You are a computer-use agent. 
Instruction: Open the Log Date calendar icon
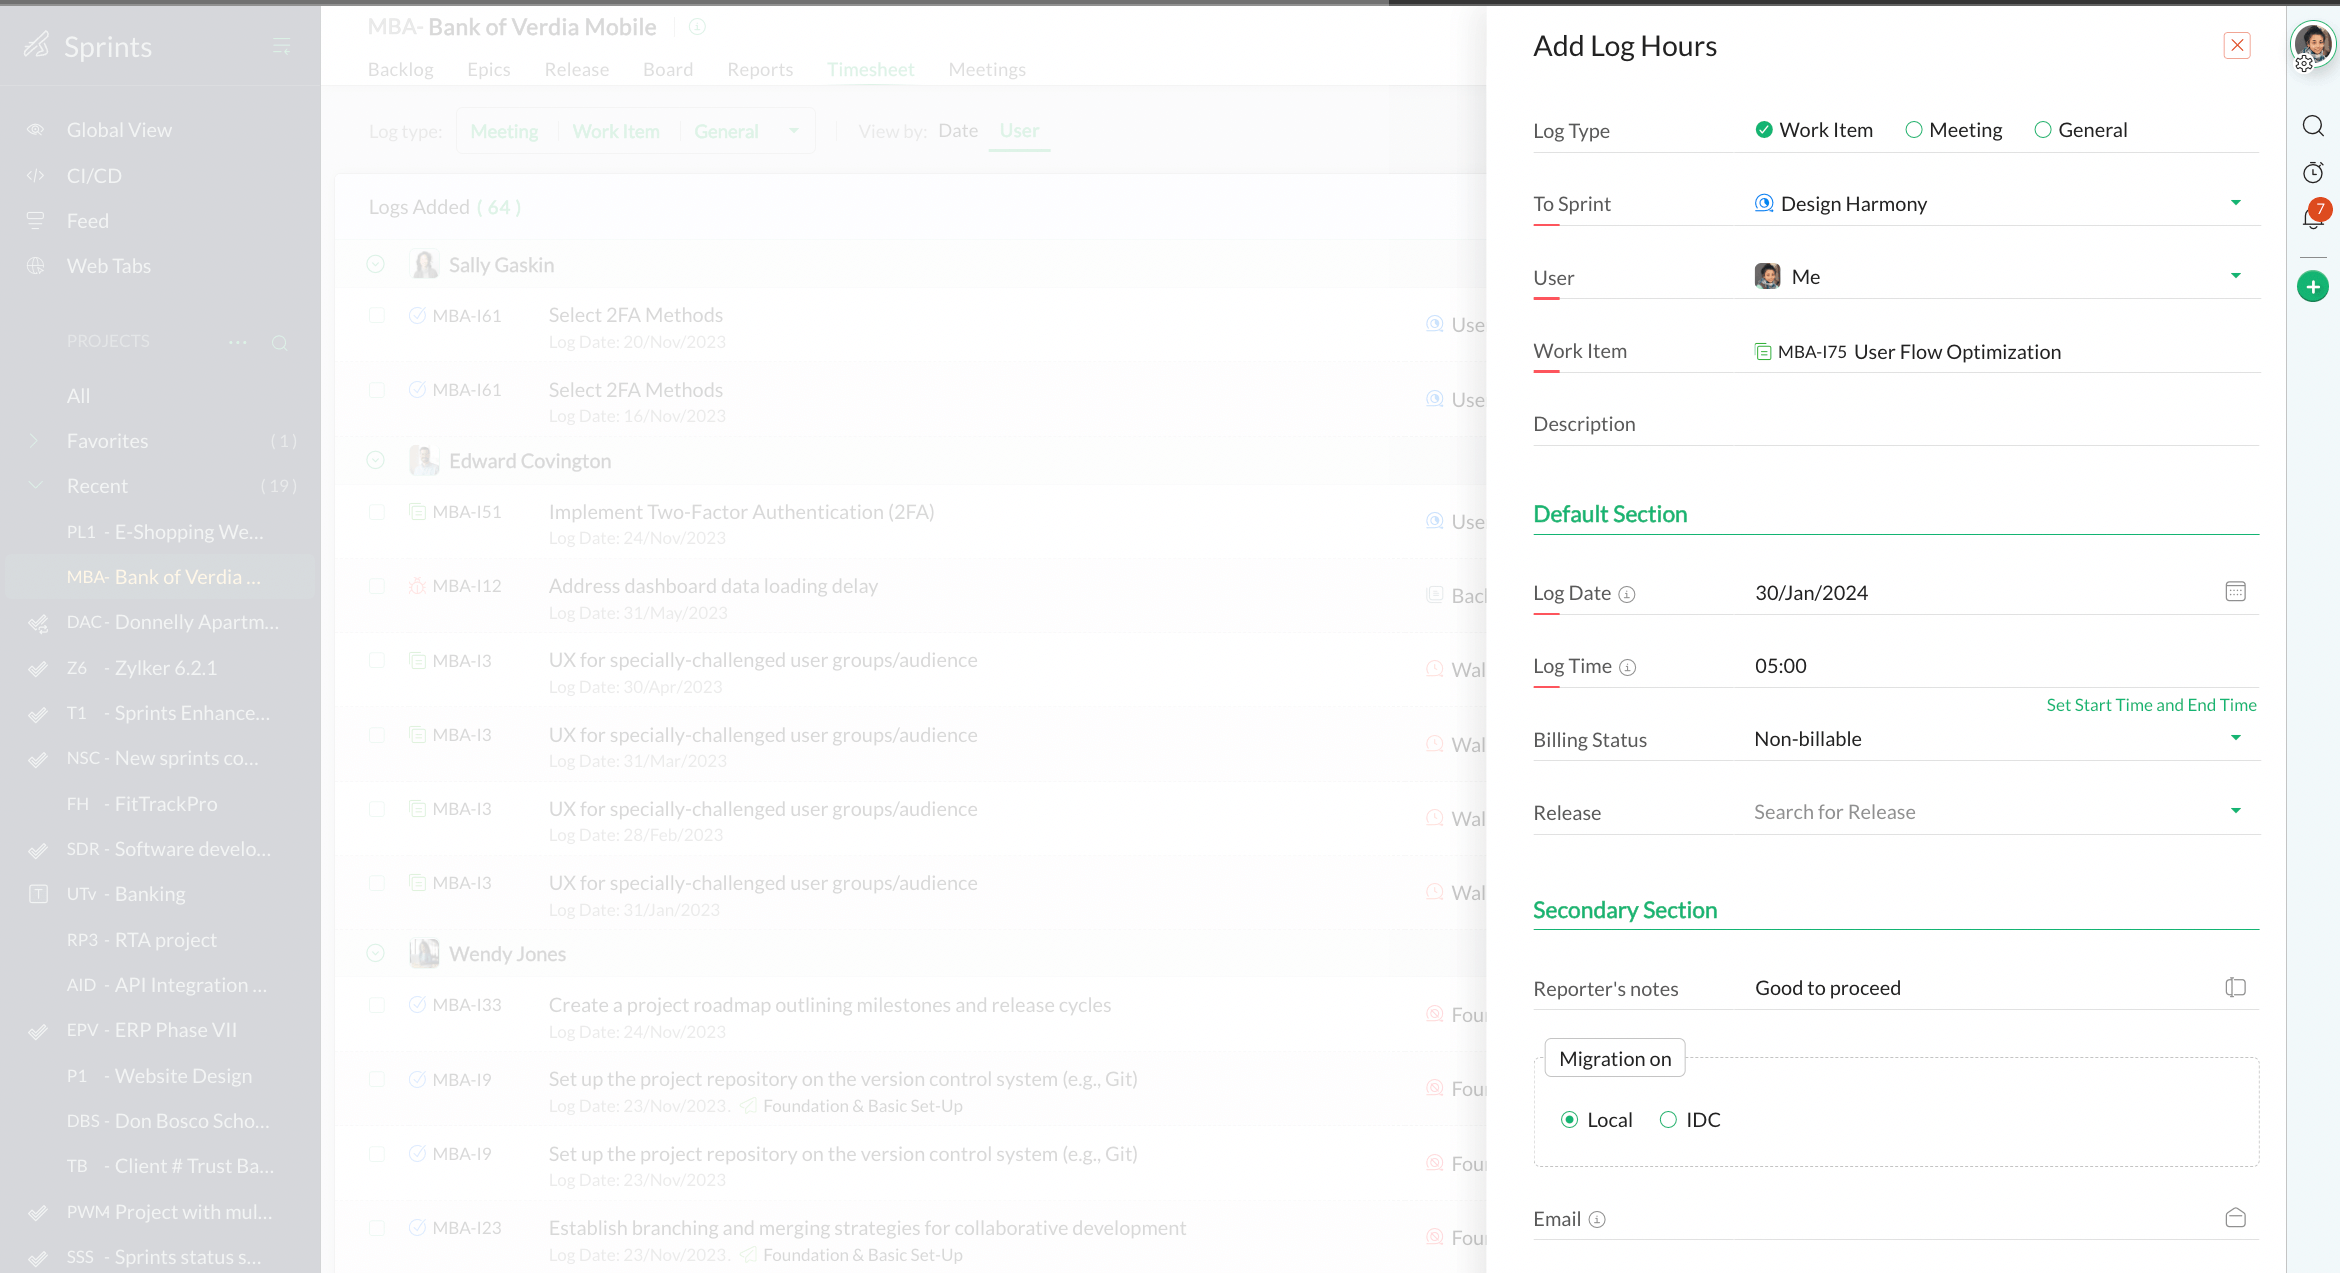(x=2236, y=592)
